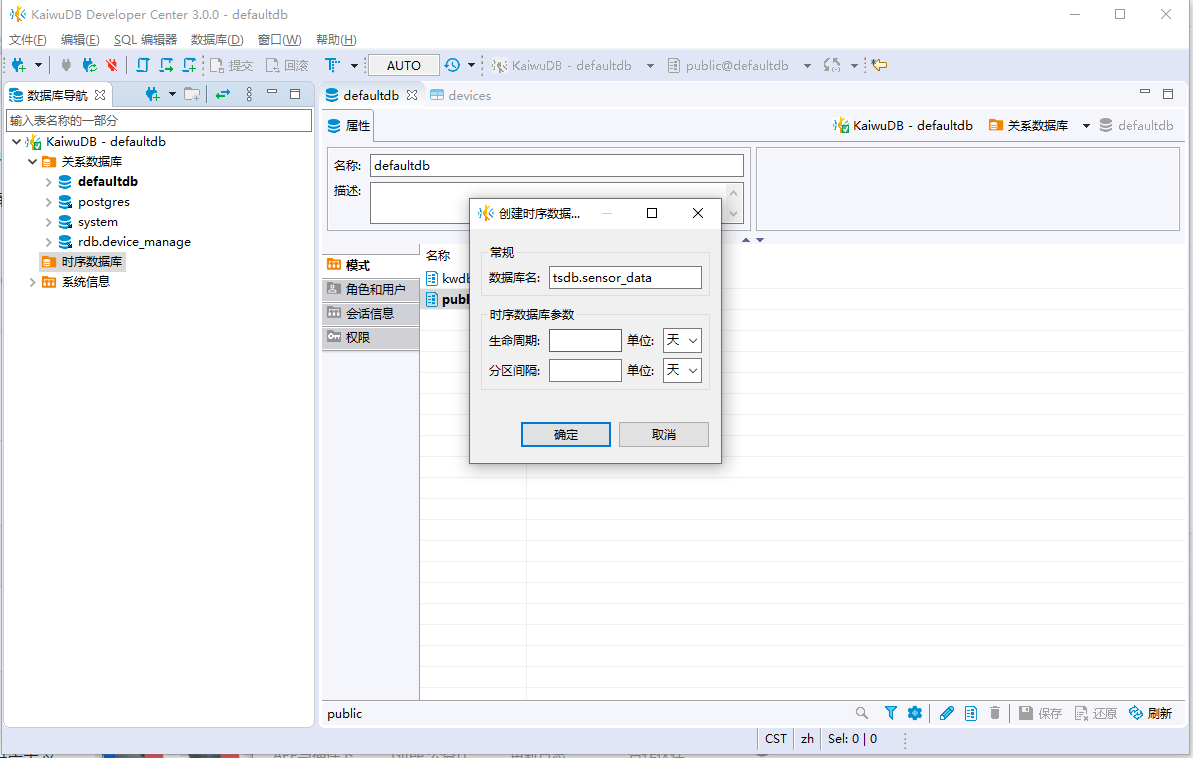Click 取消 button in dialog
This screenshot has width=1193, height=758.
pos(663,435)
